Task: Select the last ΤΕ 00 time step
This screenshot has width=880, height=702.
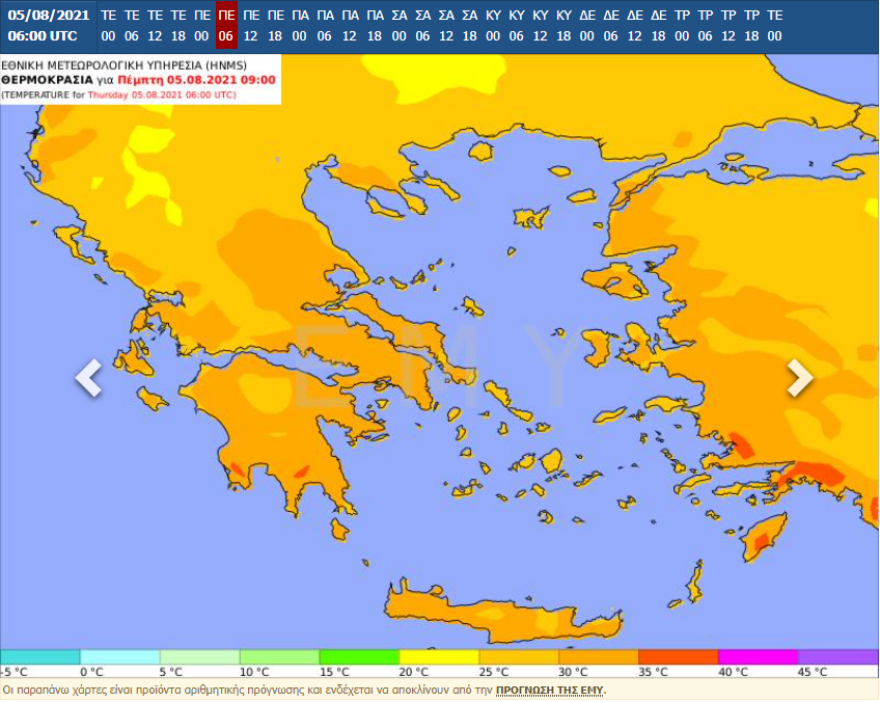Action: click(x=775, y=26)
